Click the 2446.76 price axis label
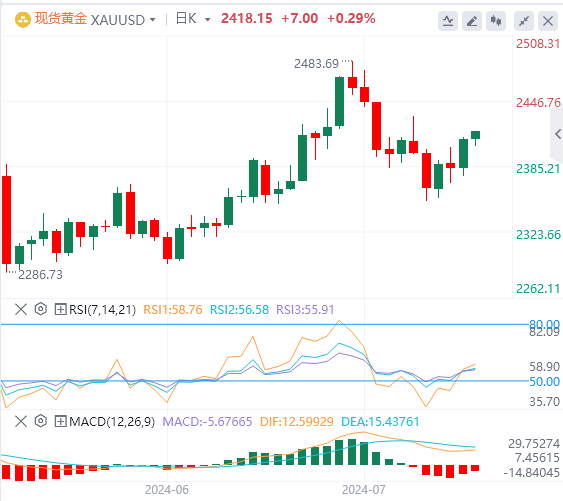 (538, 103)
